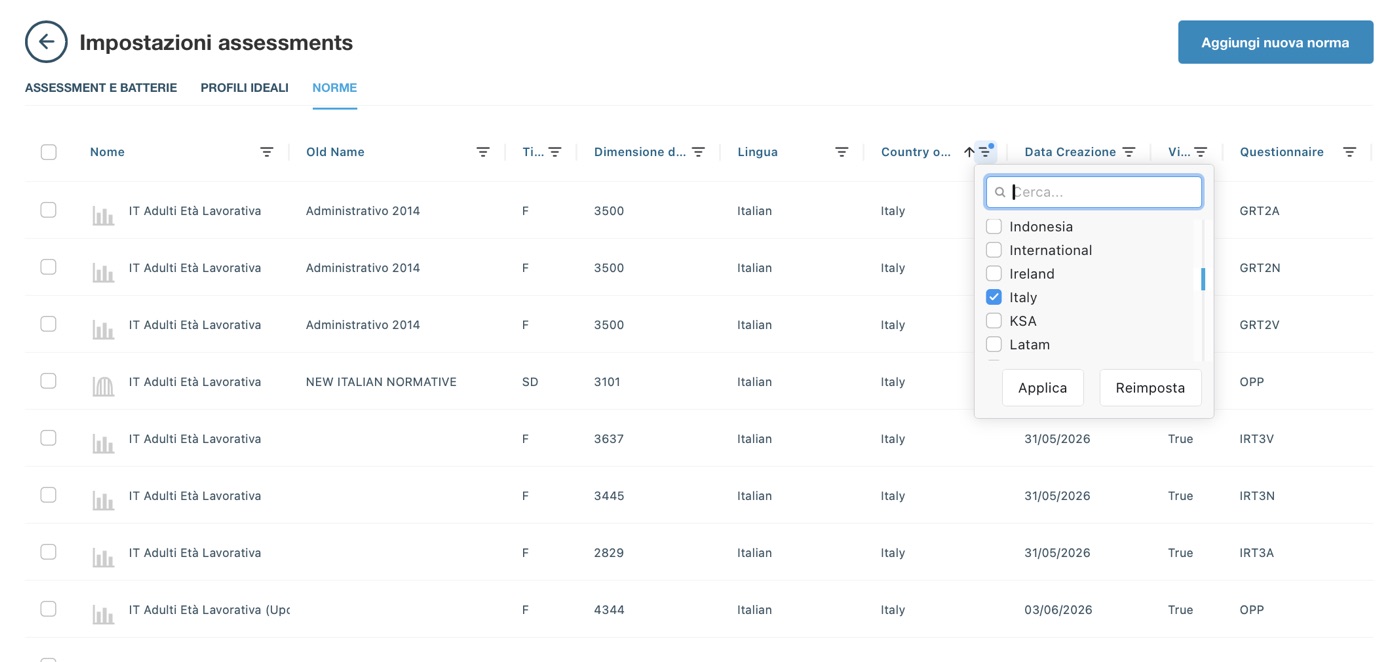Screen dimensions: 1400x662
Task: Click the search magnifier icon in filter popup
Action: pos(1000,192)
